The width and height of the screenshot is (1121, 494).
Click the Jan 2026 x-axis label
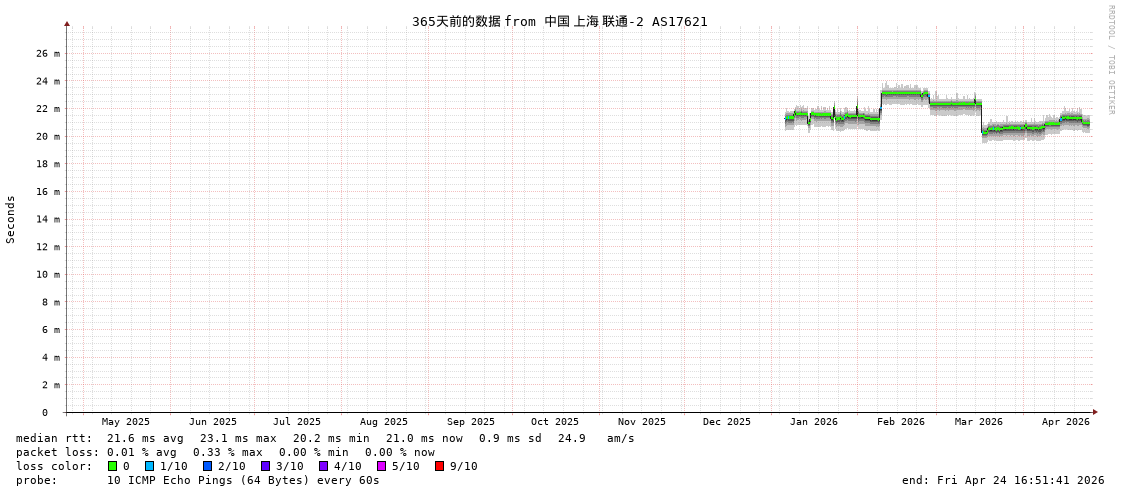[813, 422]
